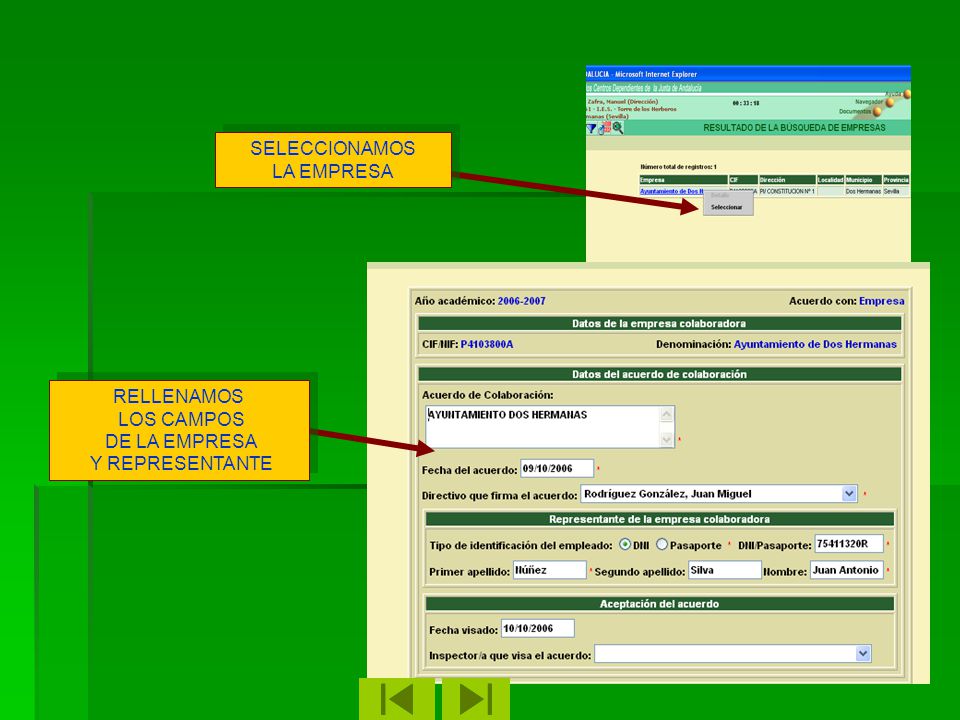Click the CIF column header
This screenshot has width=960, height=720.
click(x=743, y=180)
